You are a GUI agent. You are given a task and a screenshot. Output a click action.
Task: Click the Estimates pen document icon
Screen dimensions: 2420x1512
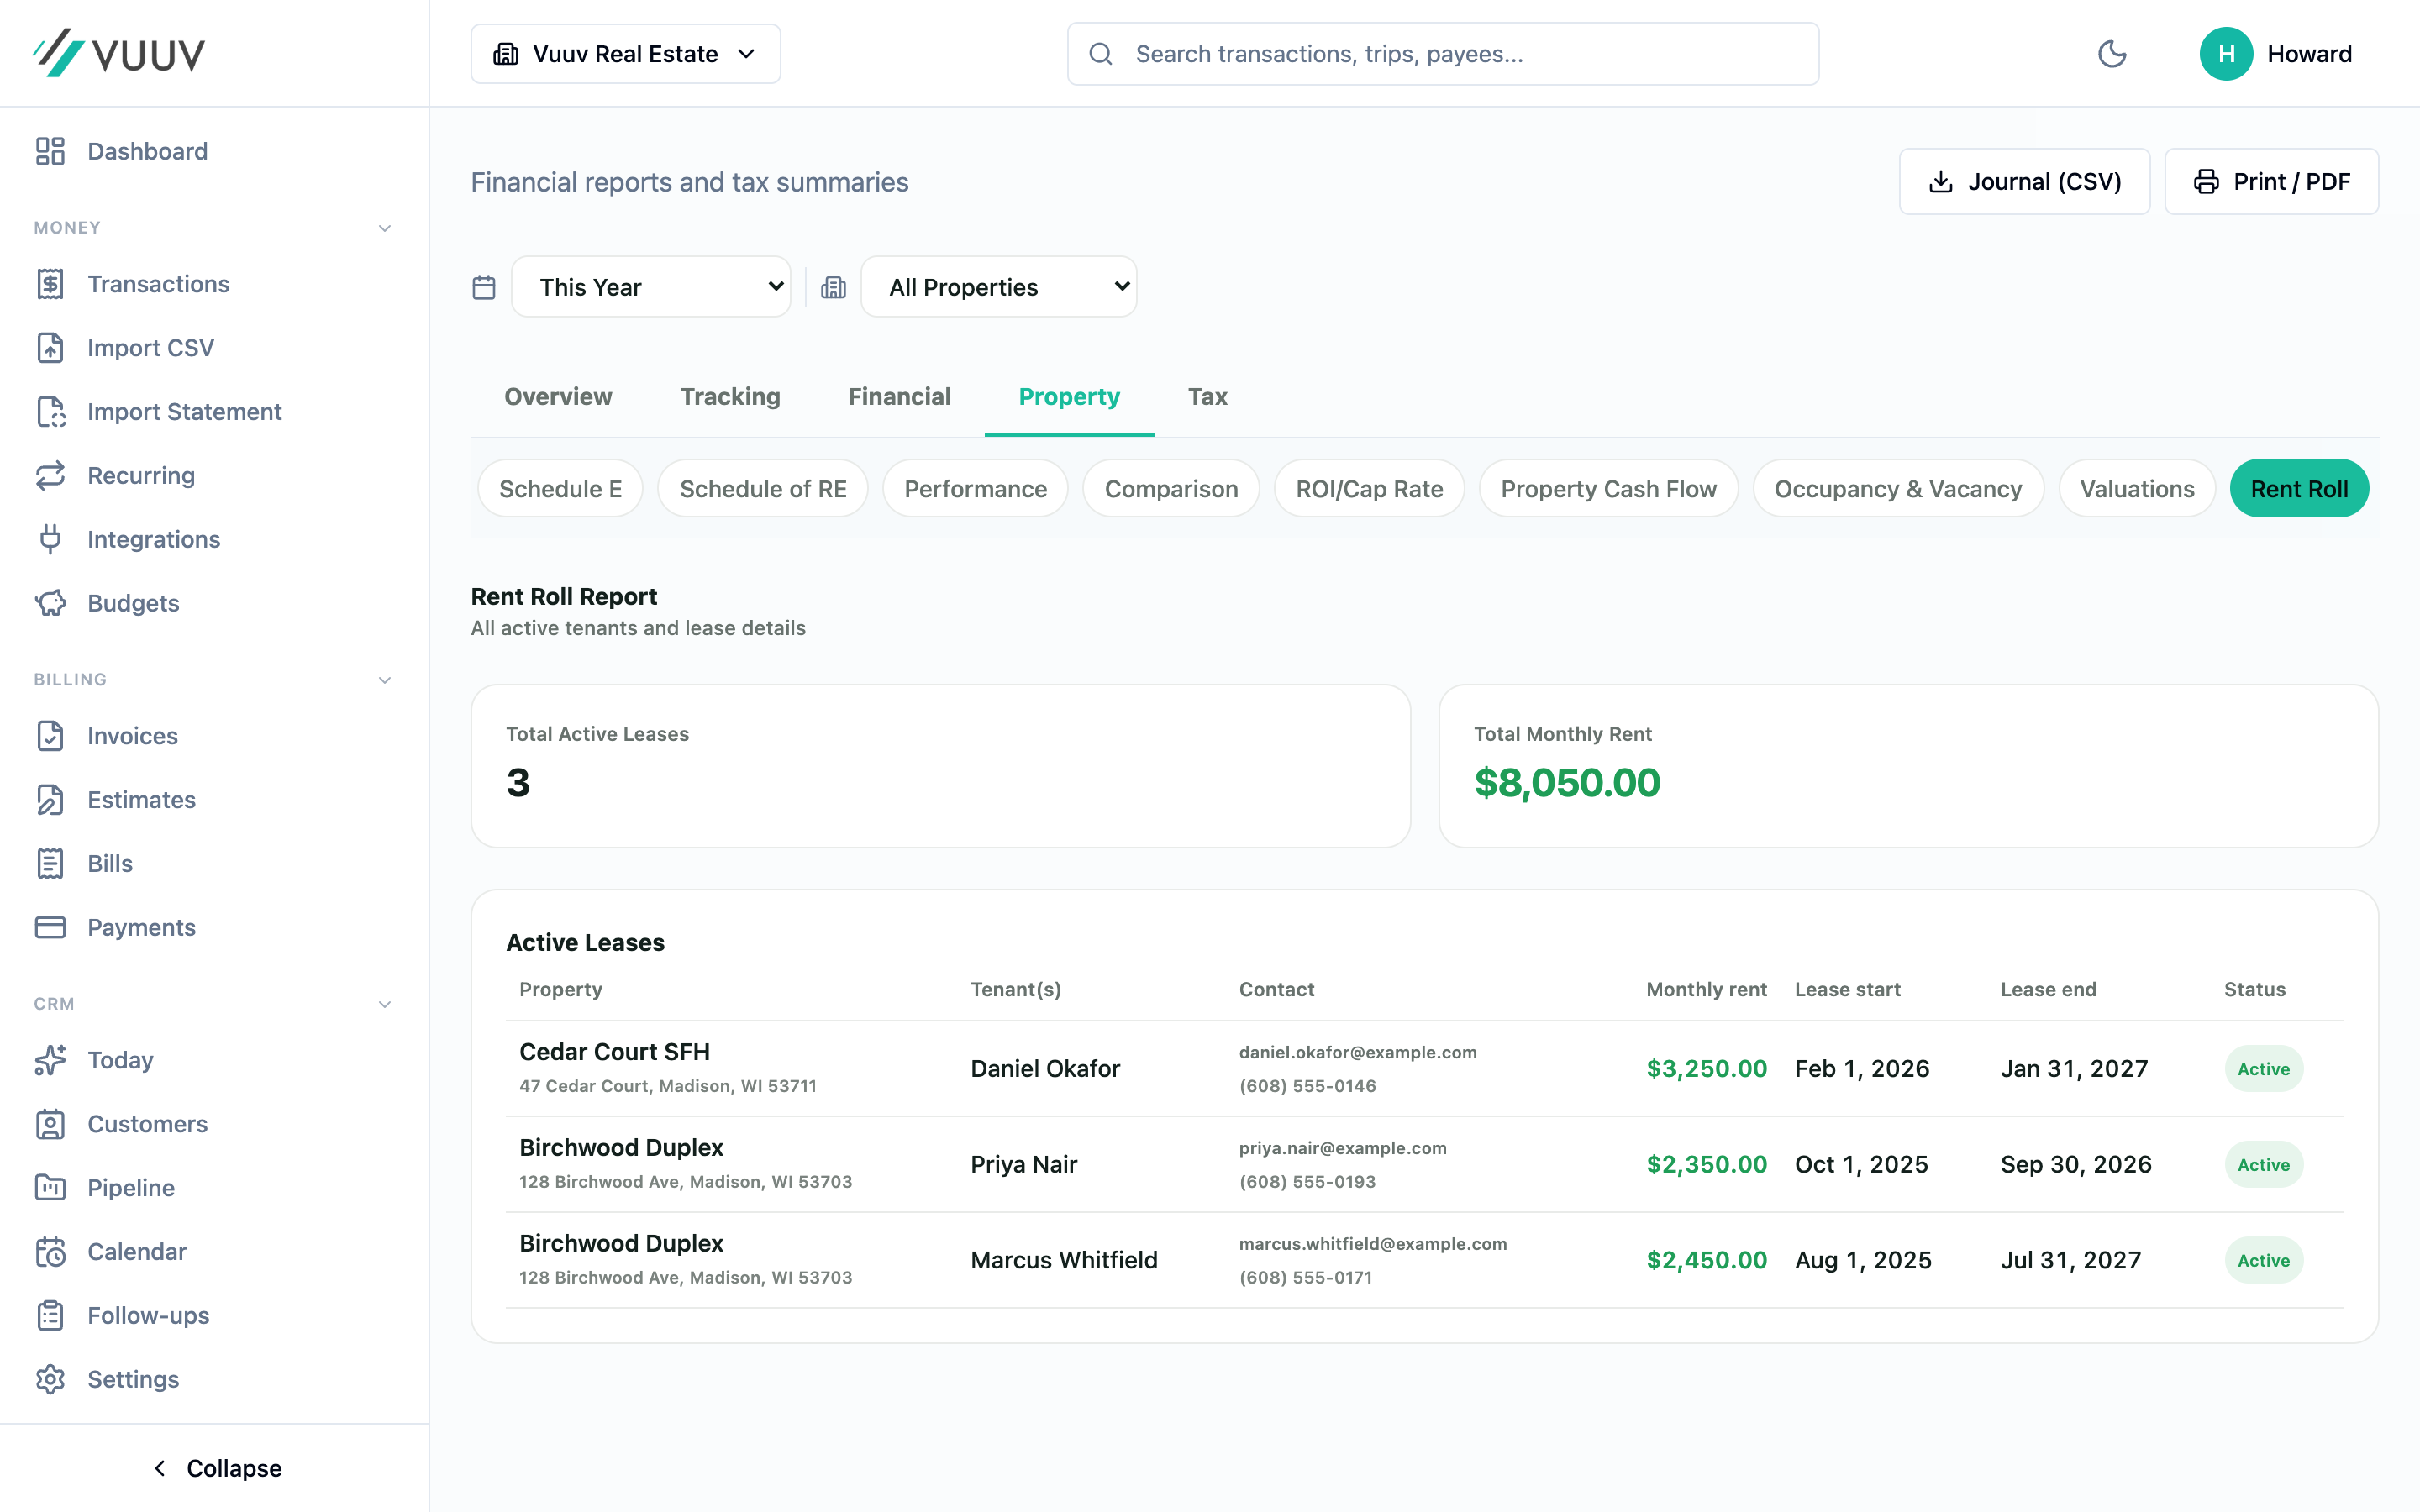(50, 800)
